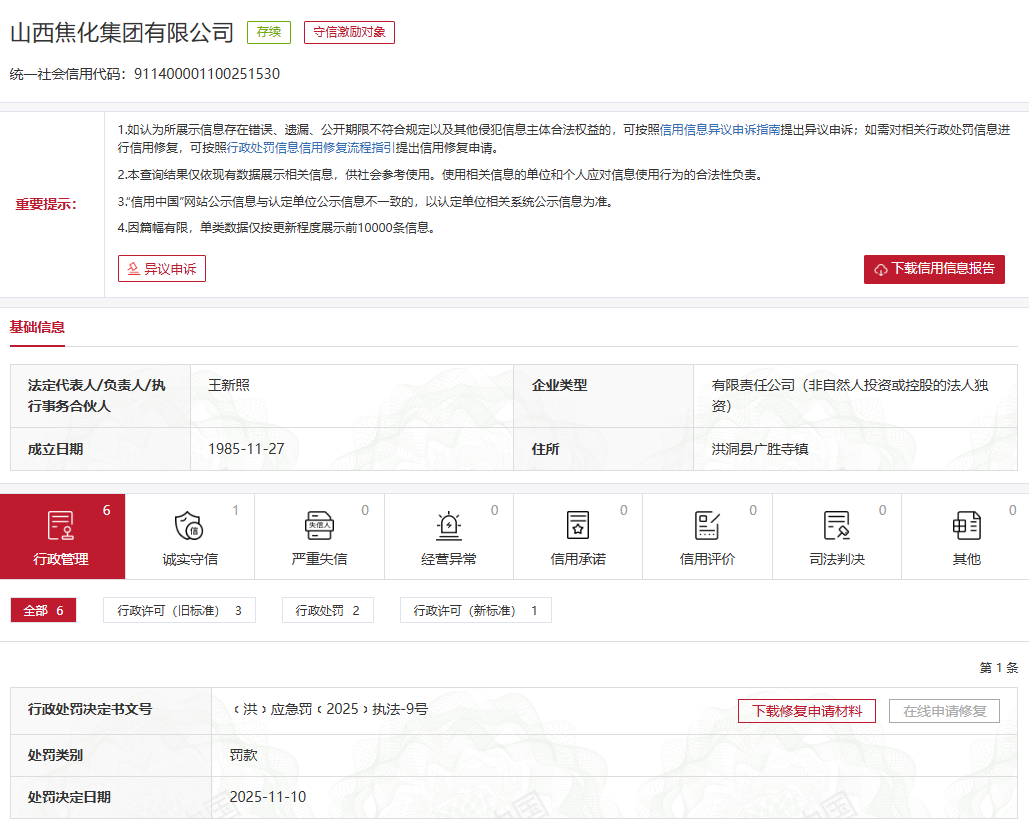Show 行政许可（新标准）1 records
The image size is (1029, 819).
tap(475, 610)
